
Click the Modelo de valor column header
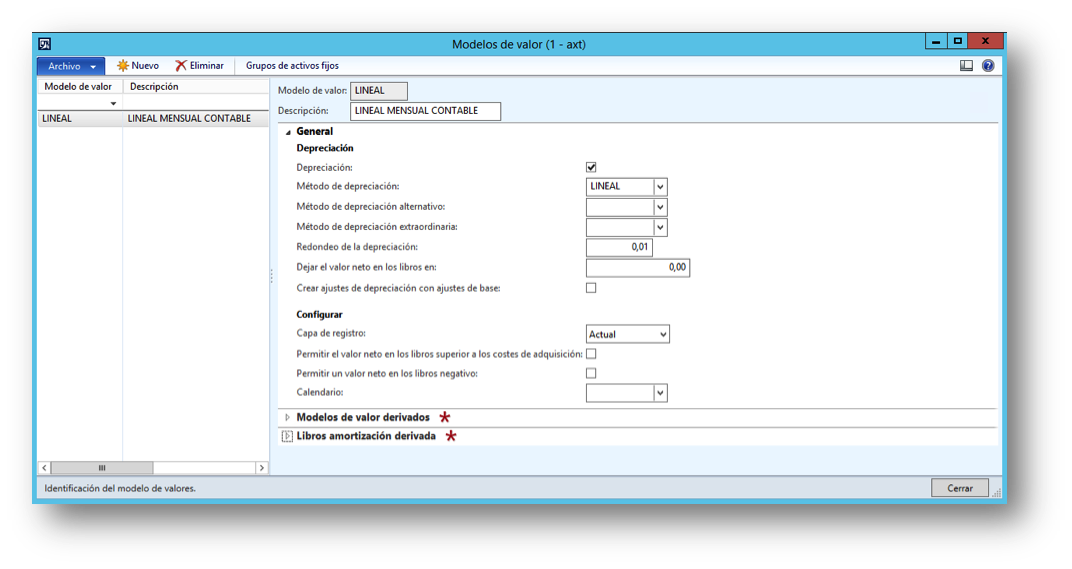pyautogui.click(x=80, y=87)
